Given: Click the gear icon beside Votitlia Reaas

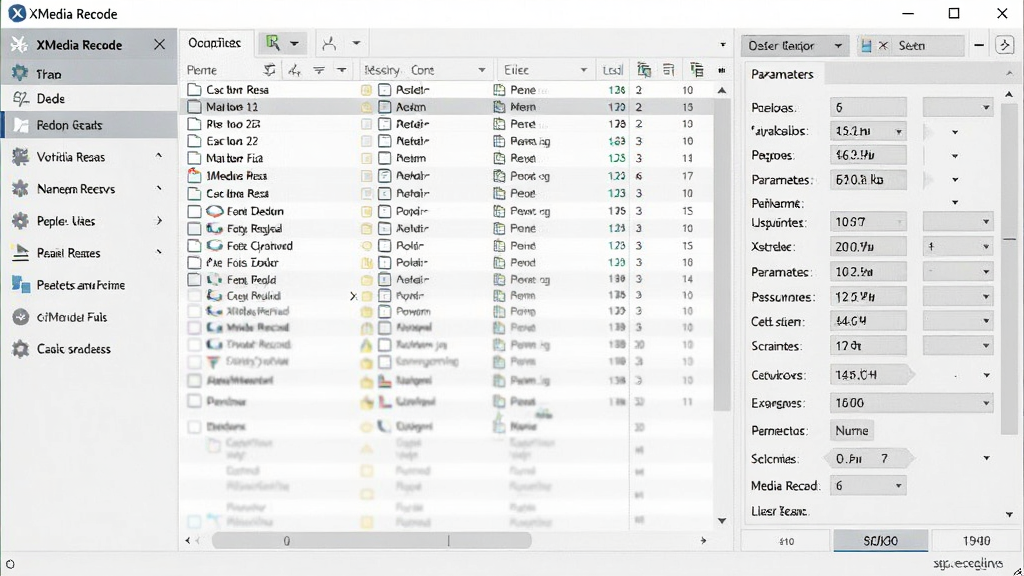Looking at the screenshot, I should 20,157.
